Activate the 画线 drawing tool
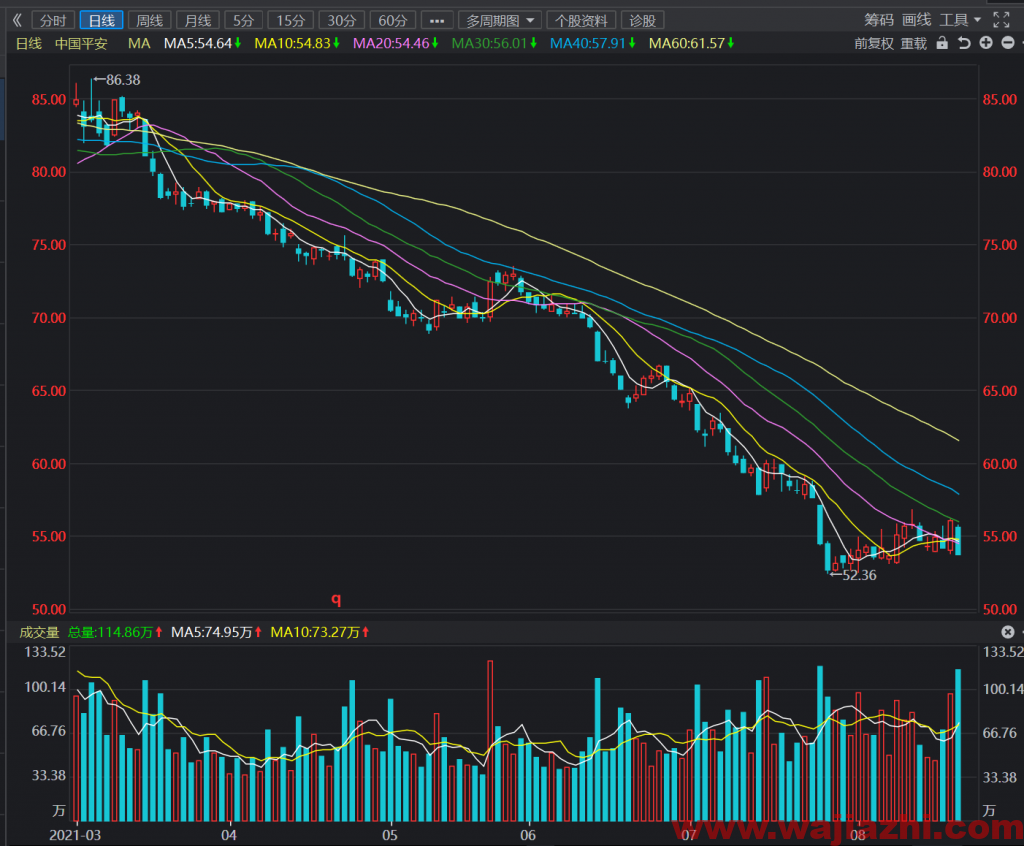1024x846 pixels. coord(917,20)
